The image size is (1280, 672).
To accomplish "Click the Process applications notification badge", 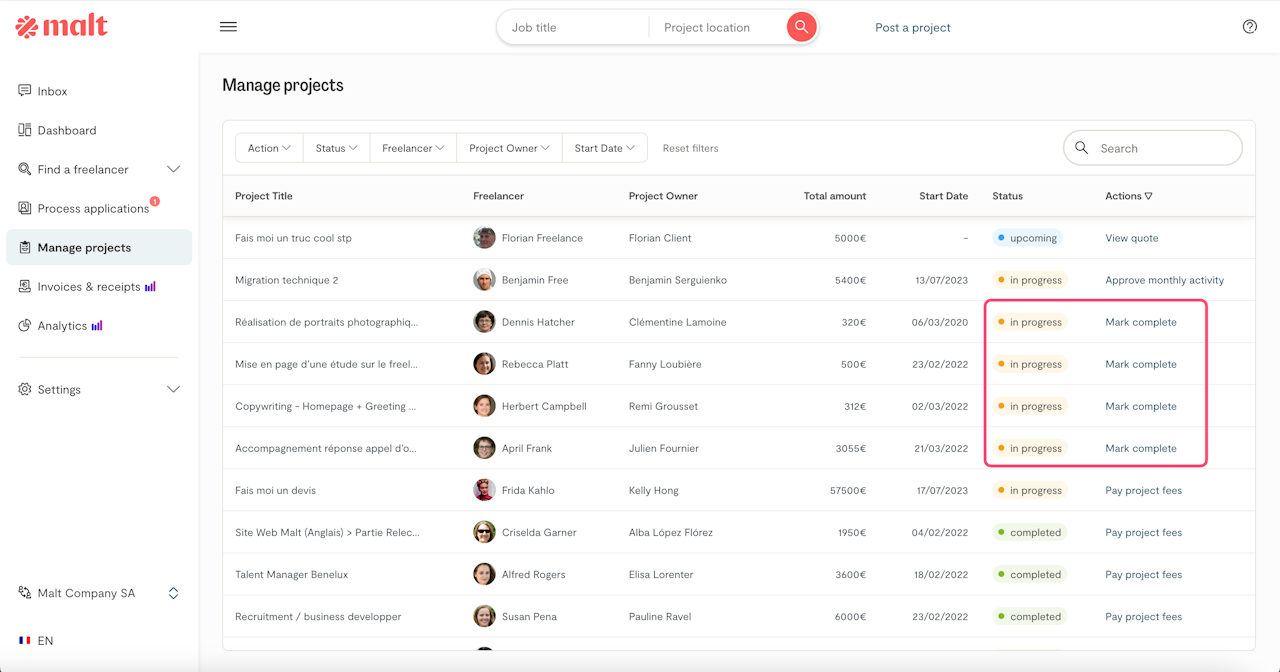I will click(x=155, y=201).
